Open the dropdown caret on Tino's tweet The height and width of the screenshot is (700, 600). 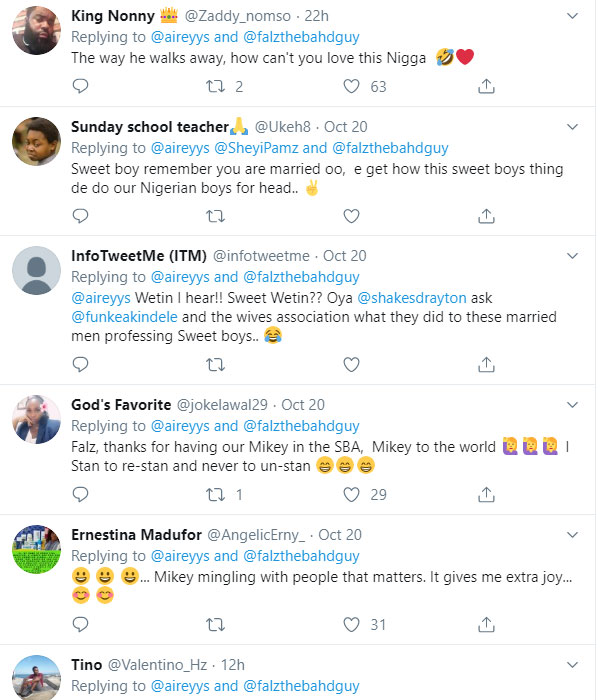(x=572, y=664)
